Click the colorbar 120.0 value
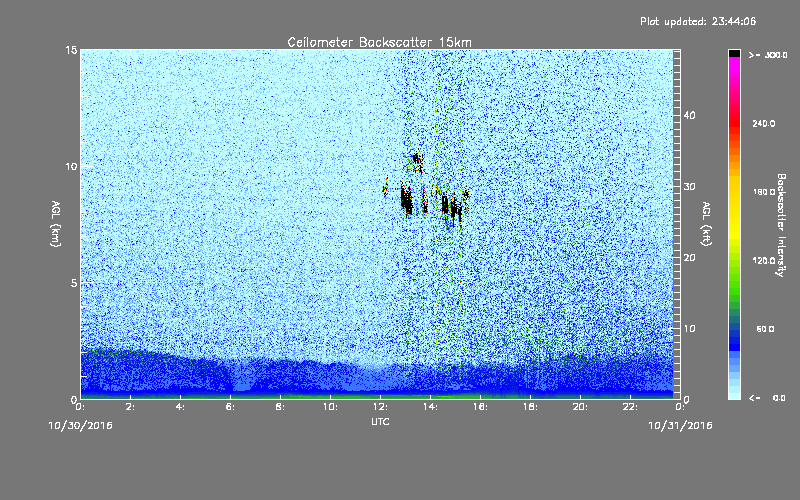The height and width of the screenshot is (500, 800). pos(764,260)
